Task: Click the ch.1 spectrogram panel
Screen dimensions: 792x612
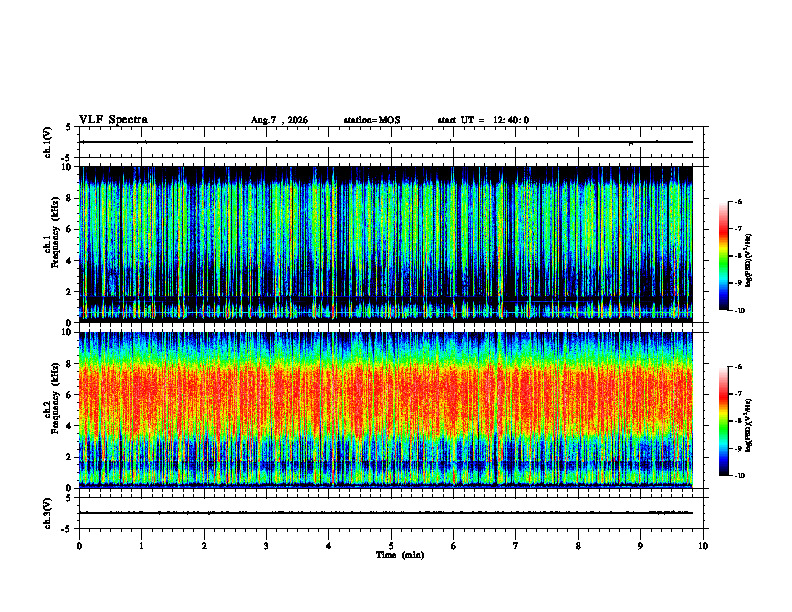Action: tap(386, 244)
